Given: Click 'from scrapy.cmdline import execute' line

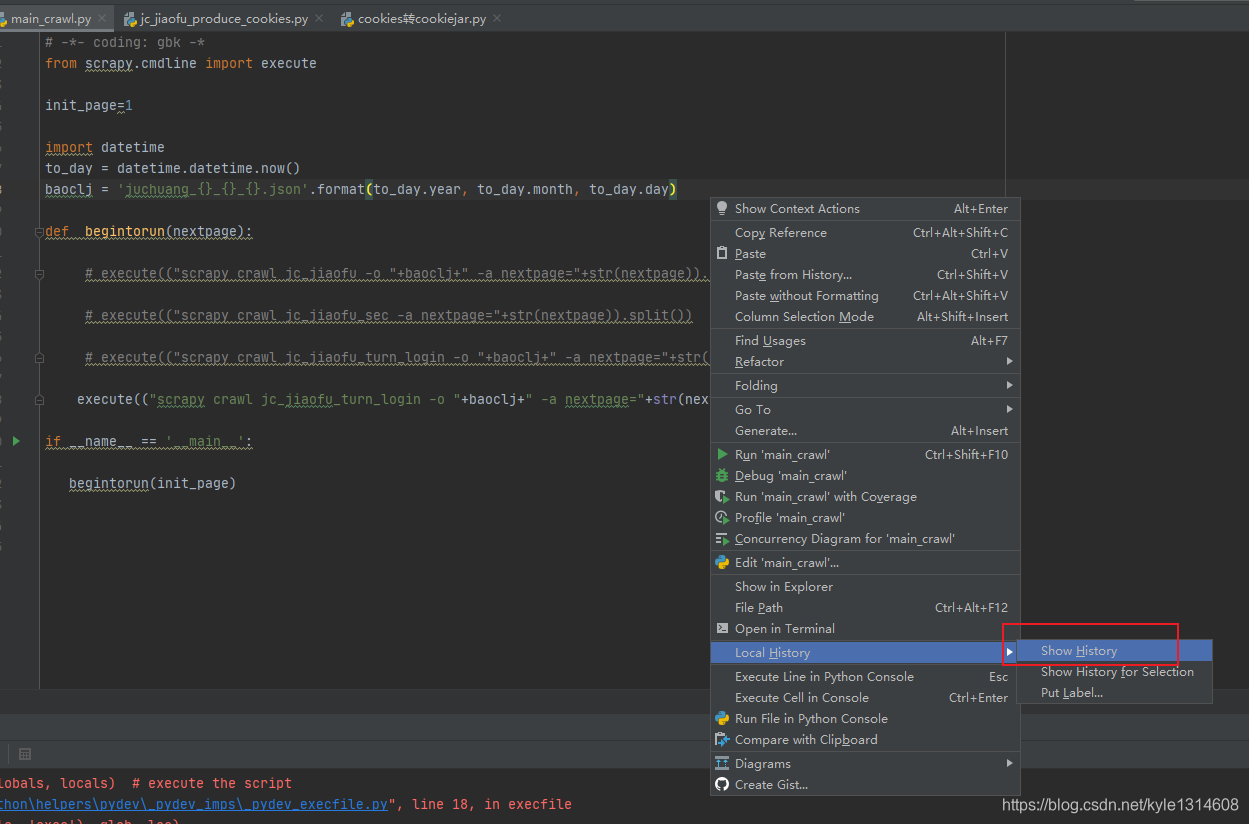Looking at the screenshot, I should click(181, 63).
